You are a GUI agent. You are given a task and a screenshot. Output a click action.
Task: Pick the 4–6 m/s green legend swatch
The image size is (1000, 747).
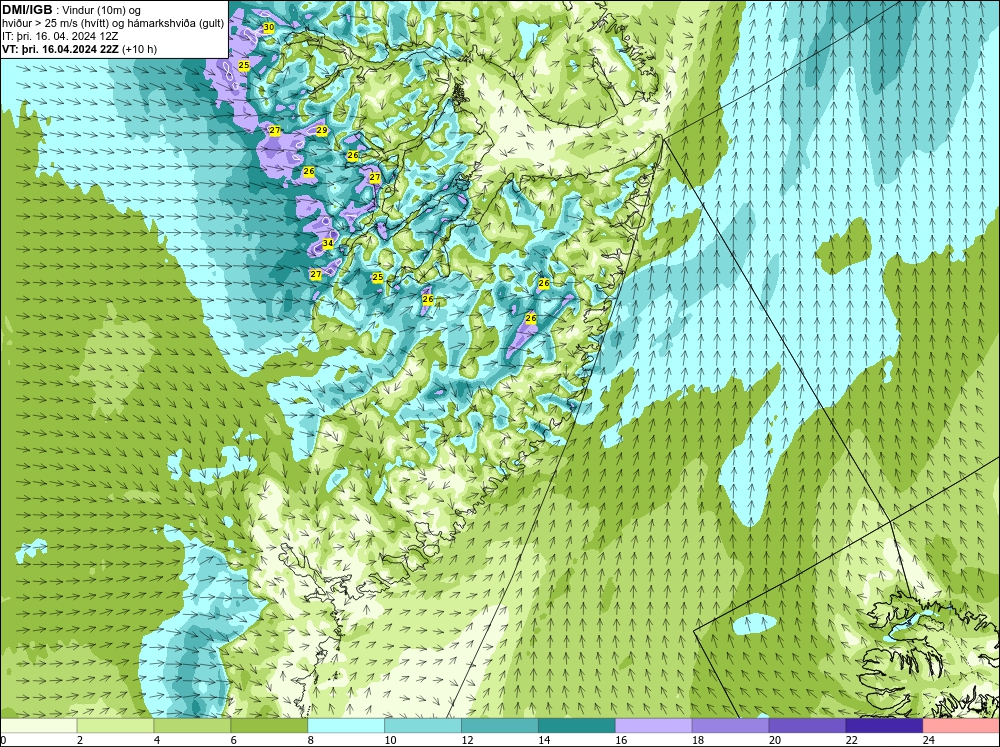192,725
